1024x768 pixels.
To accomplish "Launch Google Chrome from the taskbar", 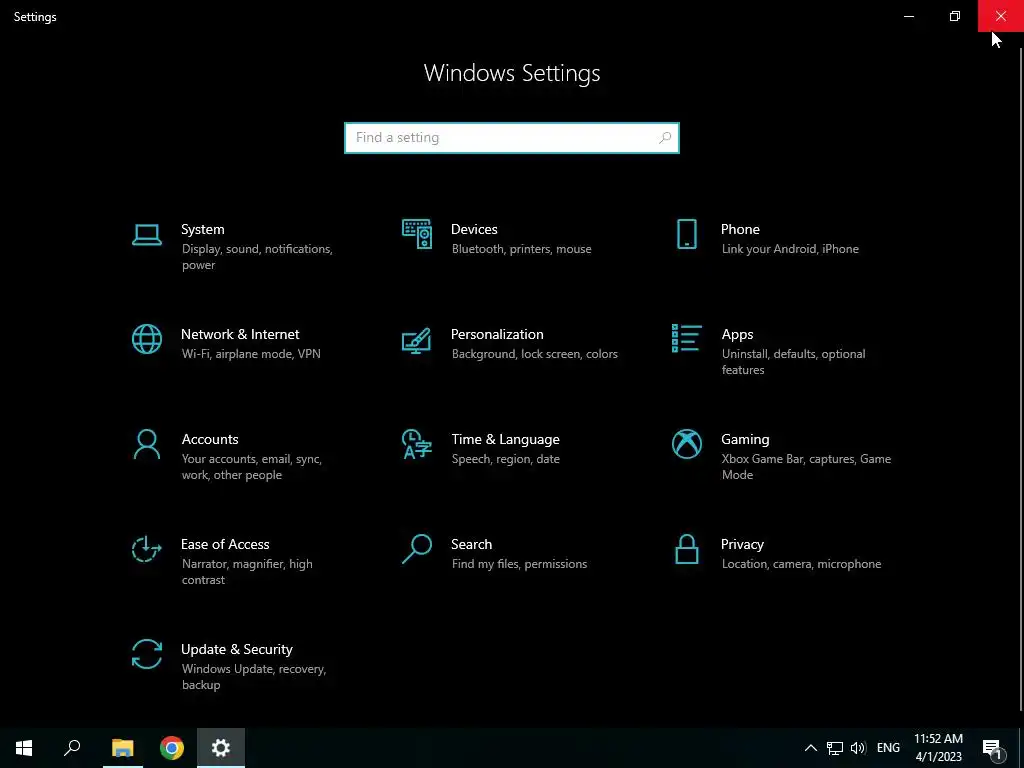I will (x=172, y=748).
